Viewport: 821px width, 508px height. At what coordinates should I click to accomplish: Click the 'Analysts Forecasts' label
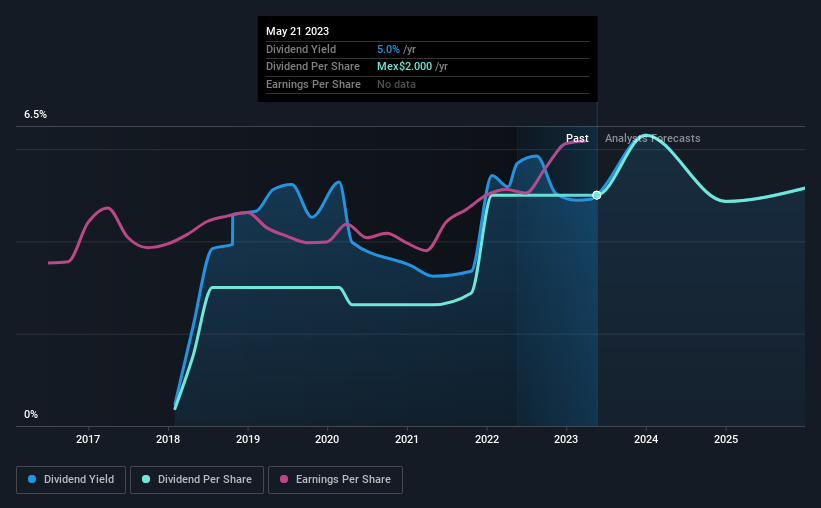(x=652, y=138)
